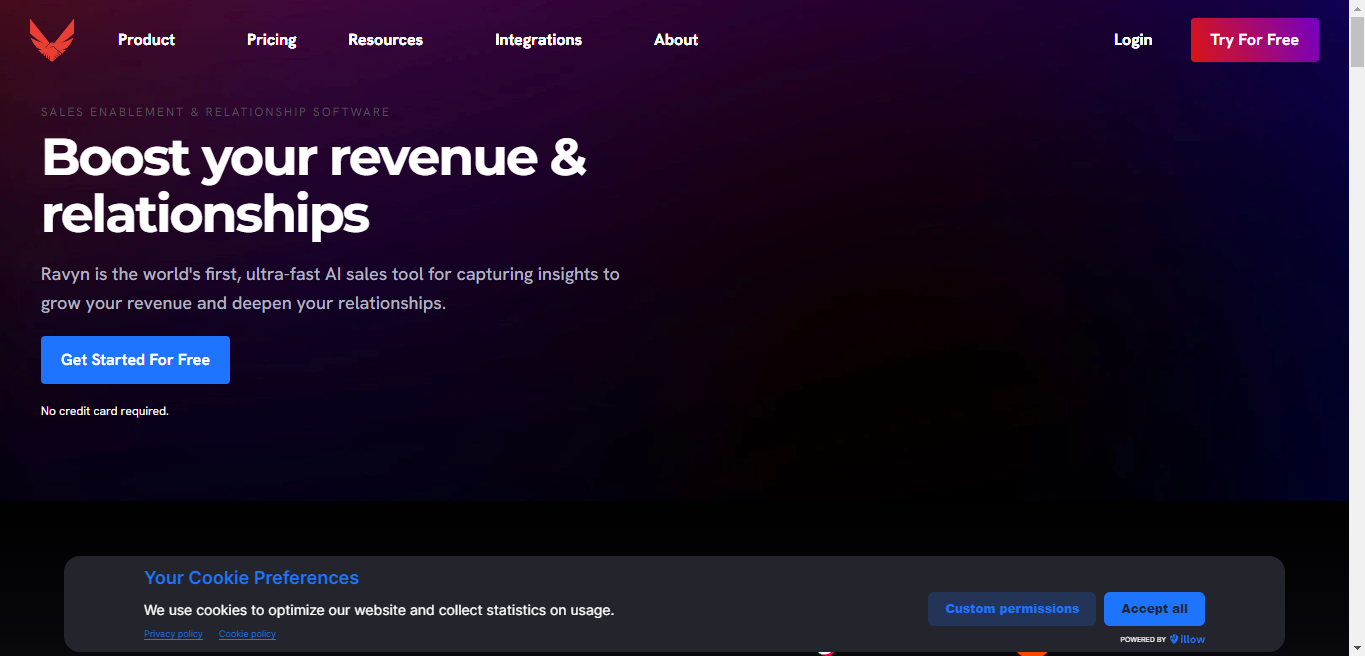Click the Login link
1365x656 pixels.
click(1133, 40)
